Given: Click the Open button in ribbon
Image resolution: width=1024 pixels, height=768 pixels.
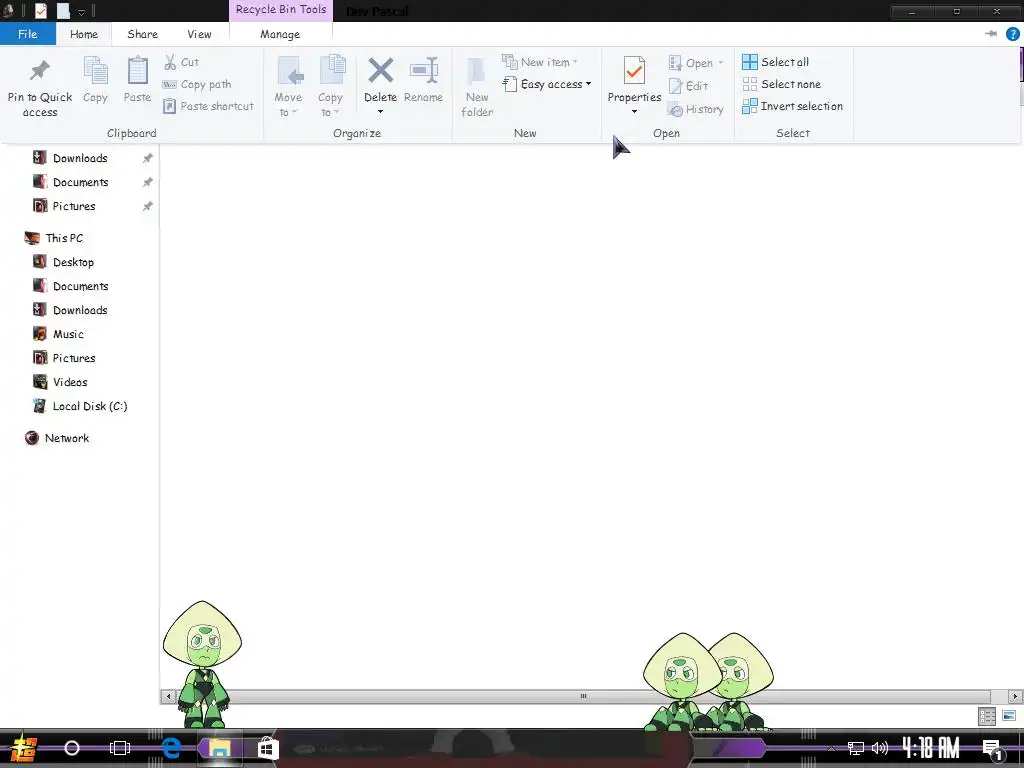Looking at the screenshot, I should pos(696,63).
